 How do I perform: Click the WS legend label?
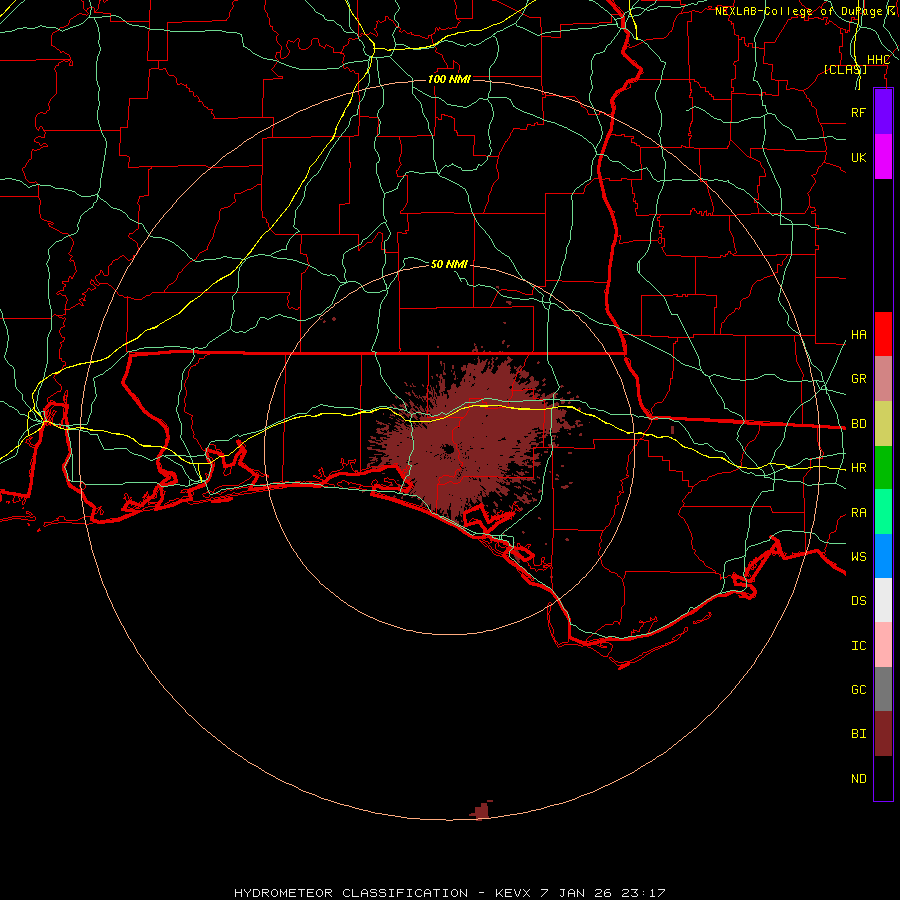(x=858, y=556)
